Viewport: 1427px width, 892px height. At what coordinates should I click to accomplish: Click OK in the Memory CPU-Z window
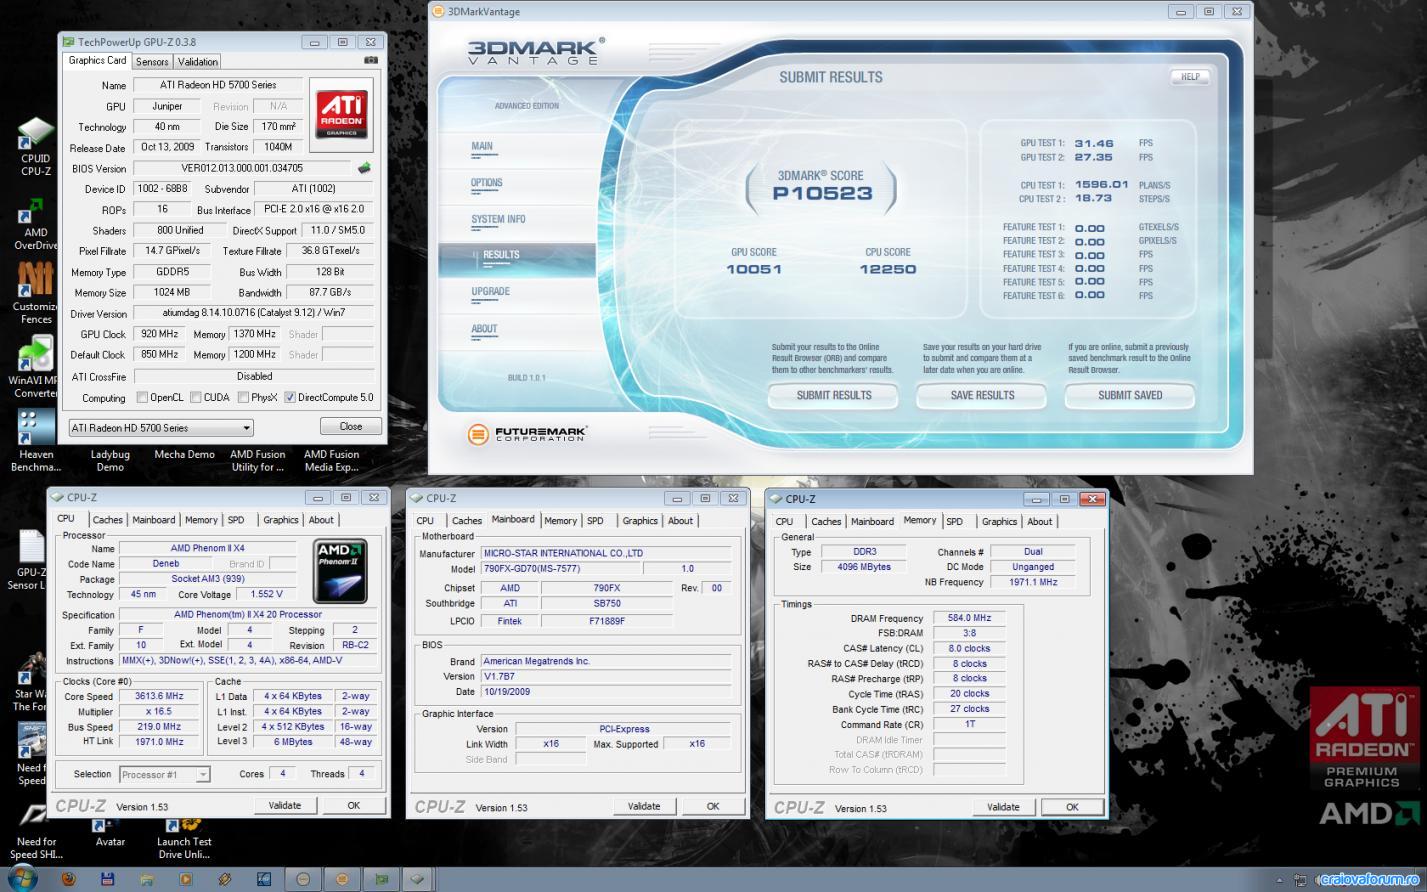[1072, 807]
